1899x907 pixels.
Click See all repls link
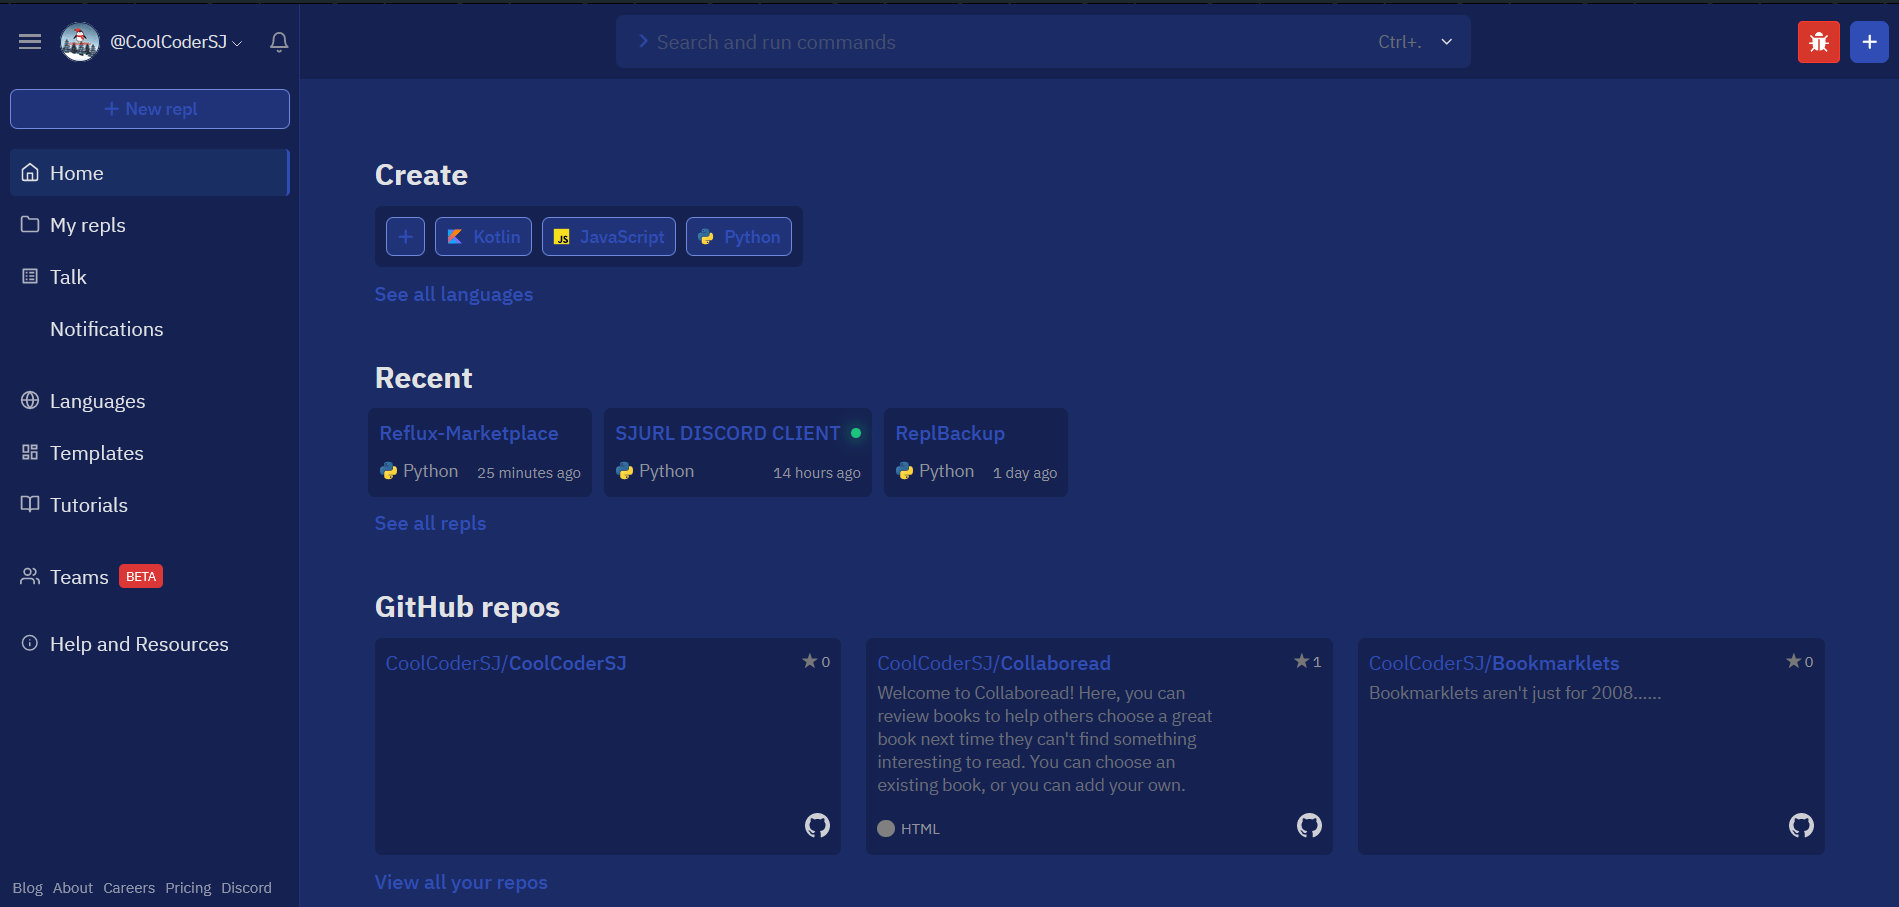click(x=430, y=523)
